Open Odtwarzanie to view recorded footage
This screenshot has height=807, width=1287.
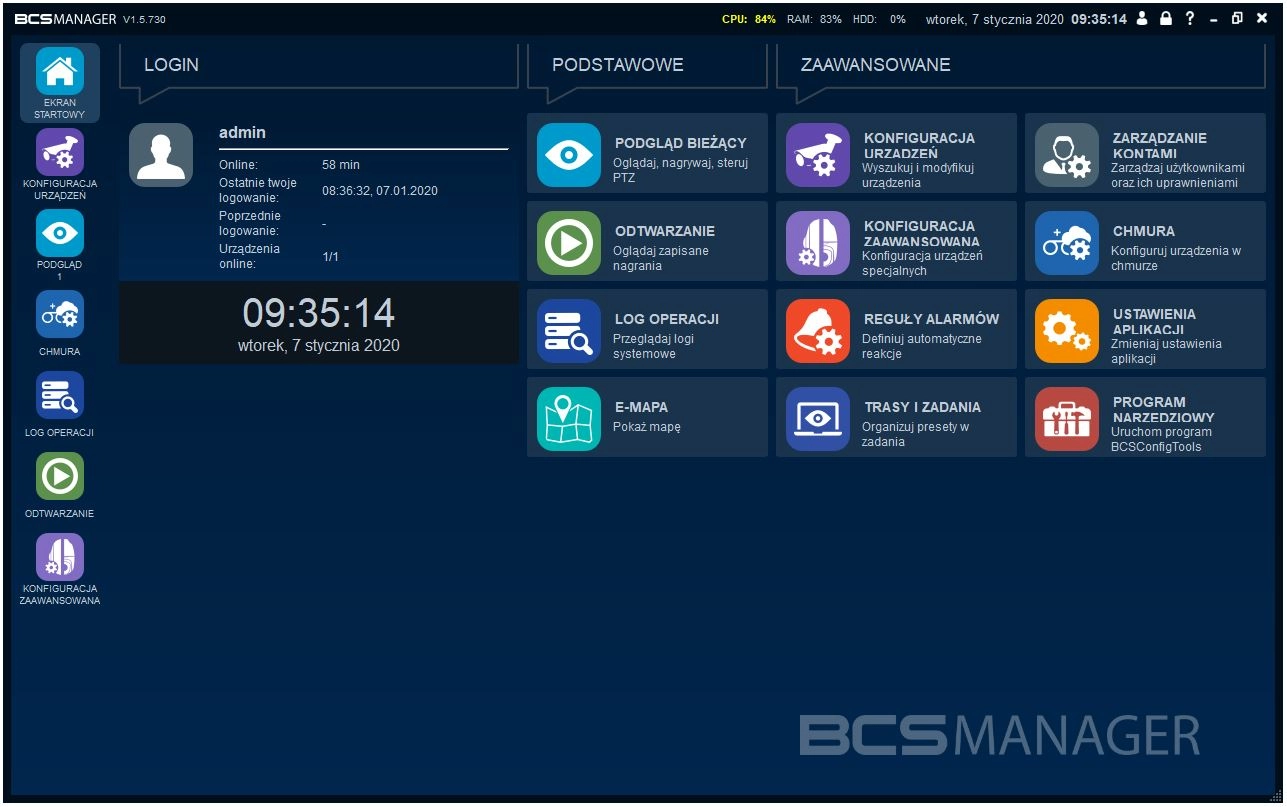tap(647, 241)
